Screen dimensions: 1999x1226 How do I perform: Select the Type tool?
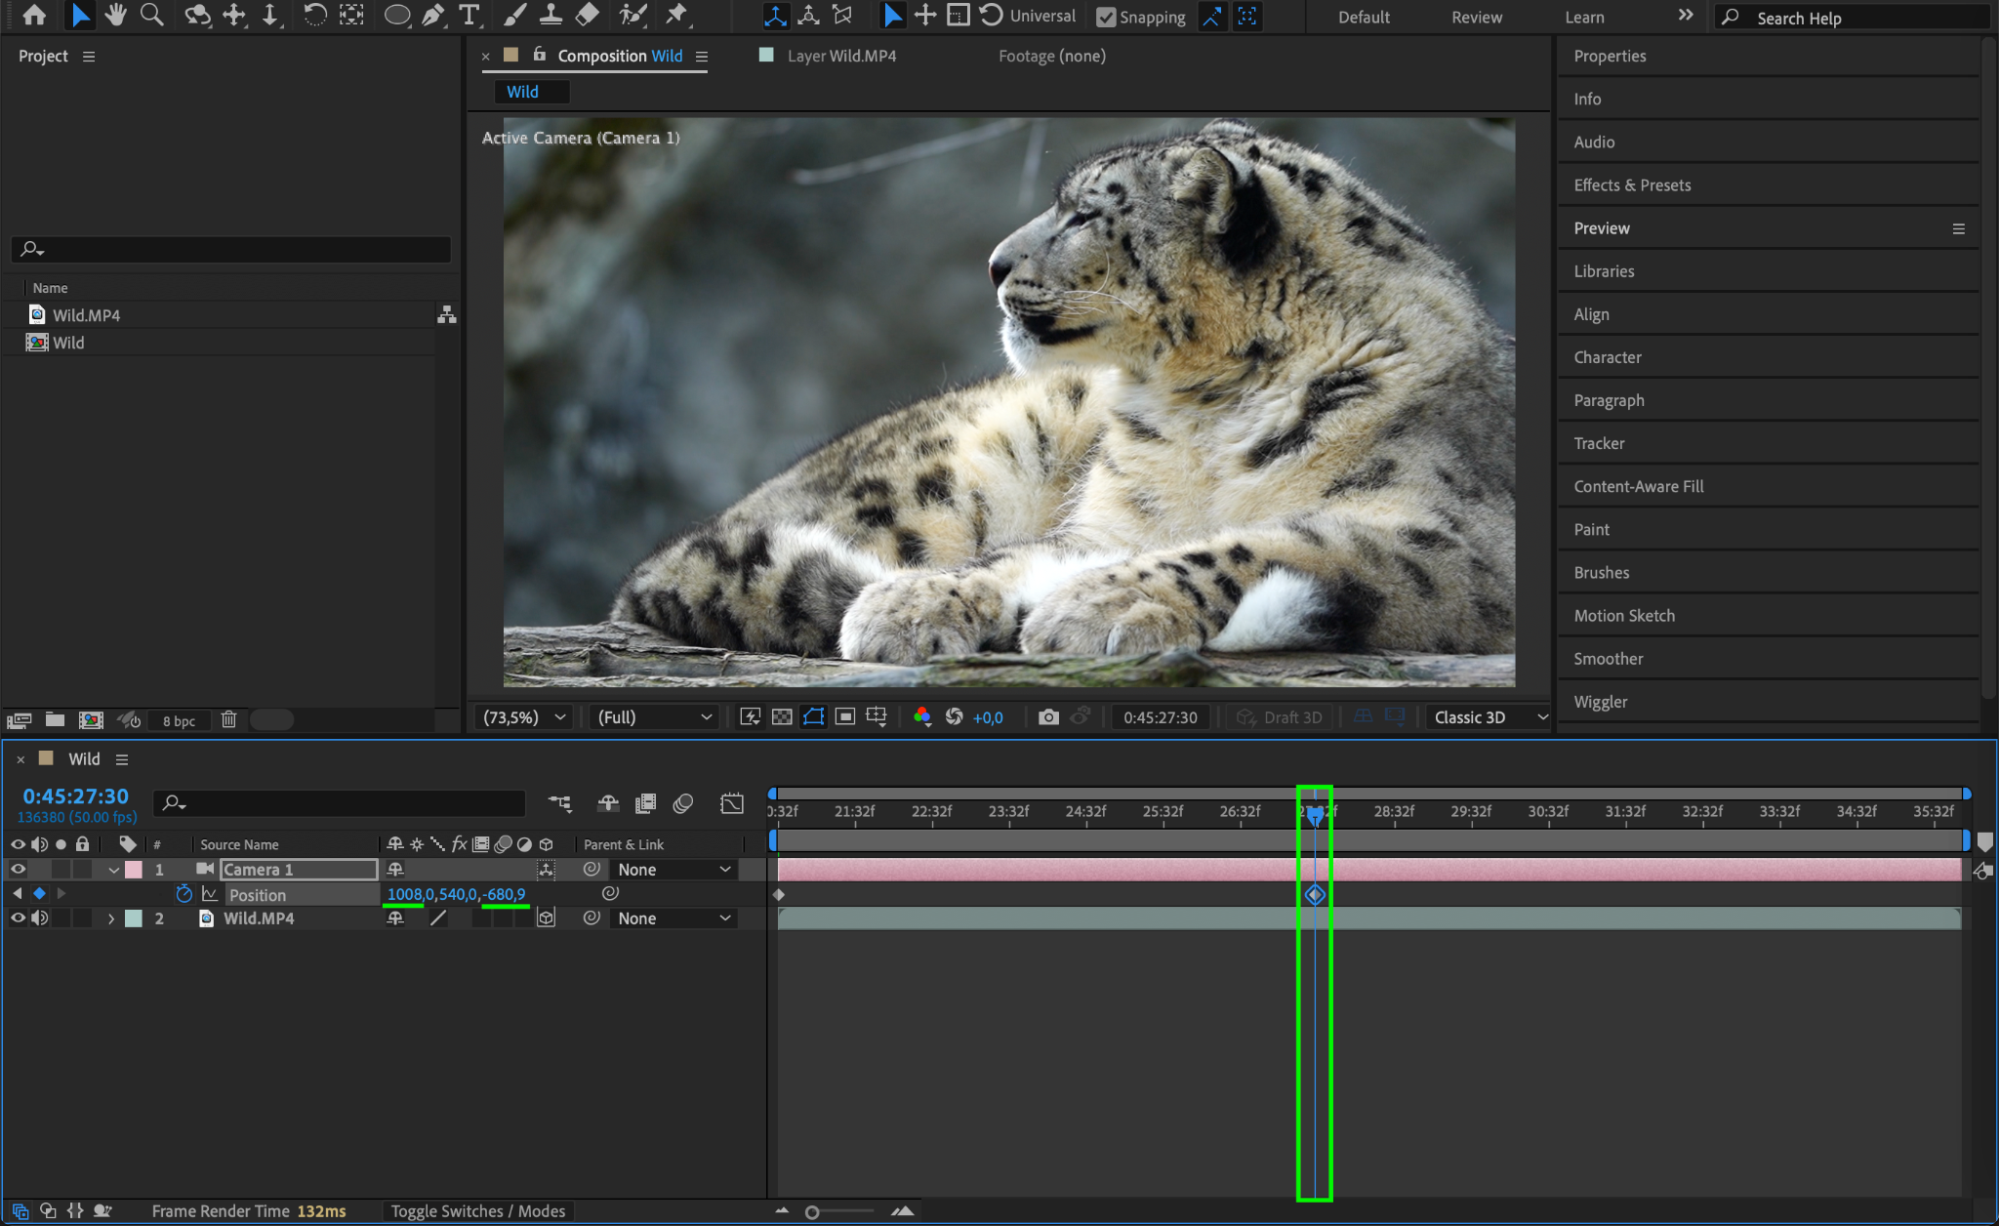468,15
